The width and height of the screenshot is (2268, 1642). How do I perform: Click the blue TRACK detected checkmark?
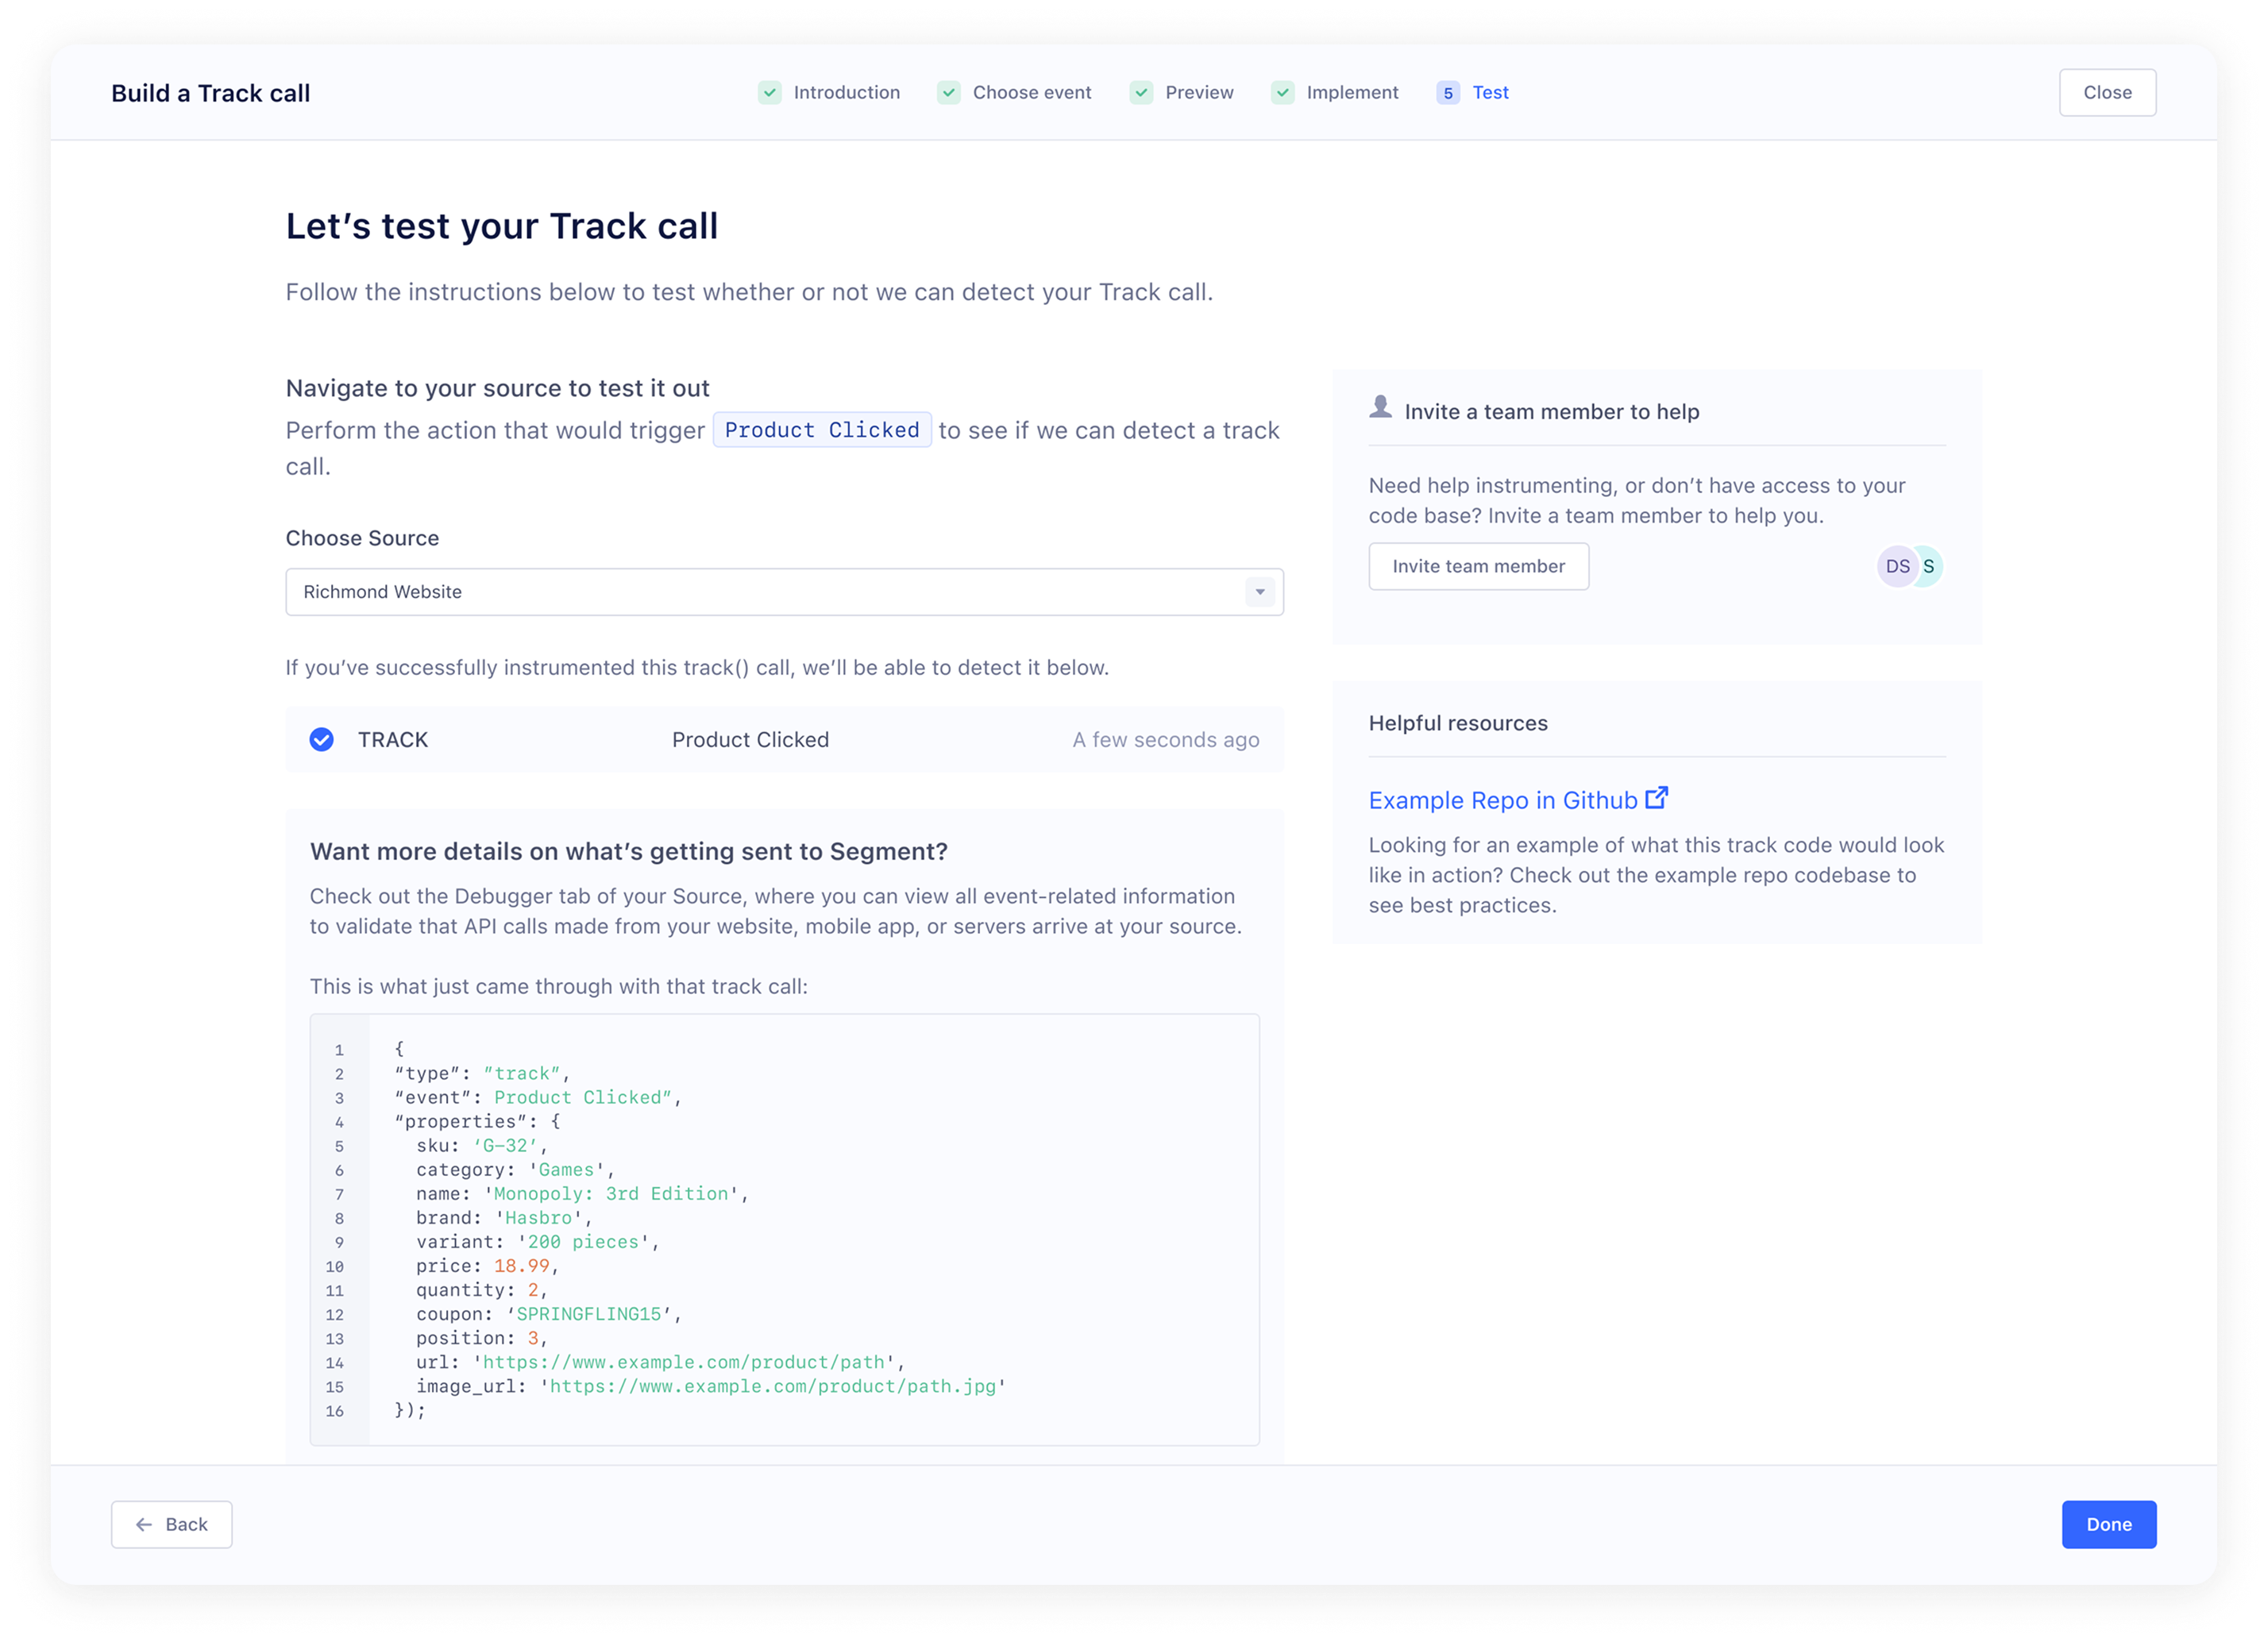click(x=321, y=739)
